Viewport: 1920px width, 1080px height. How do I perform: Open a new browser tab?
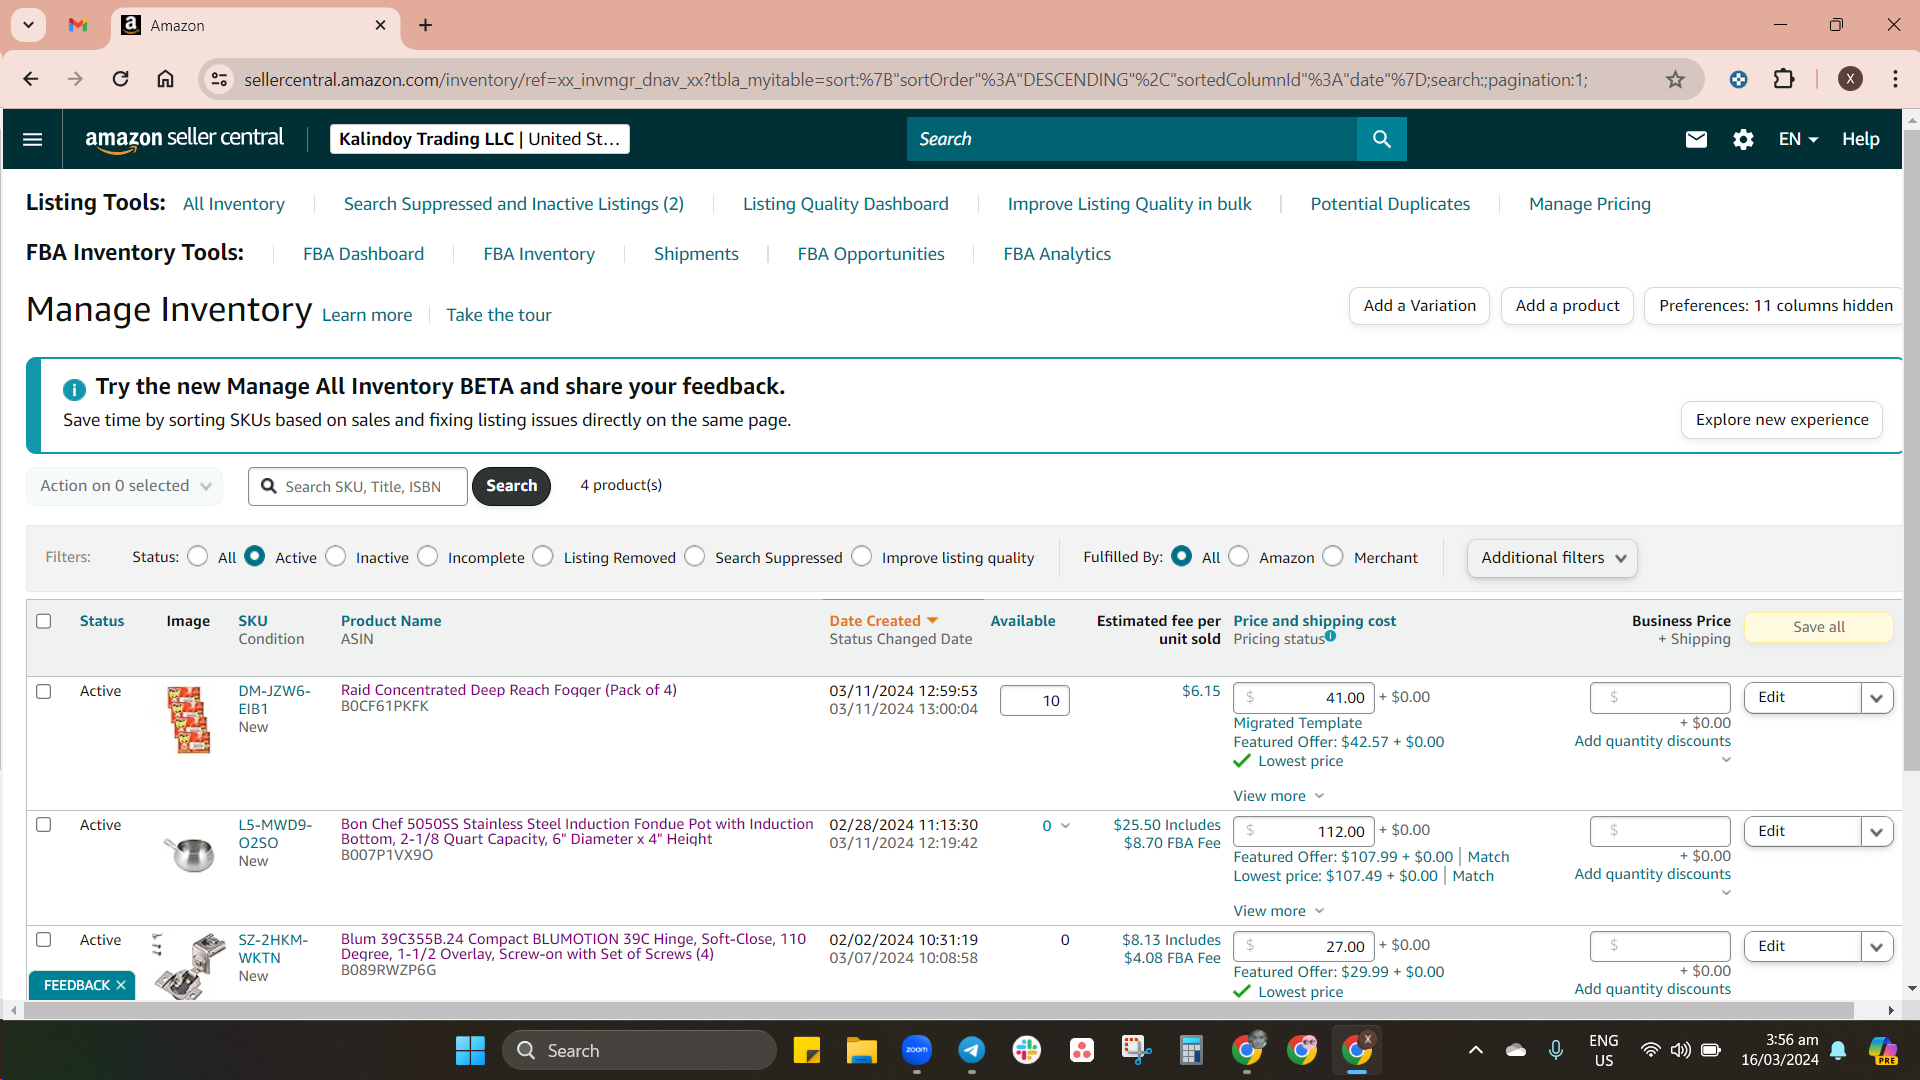click(426, 25)
